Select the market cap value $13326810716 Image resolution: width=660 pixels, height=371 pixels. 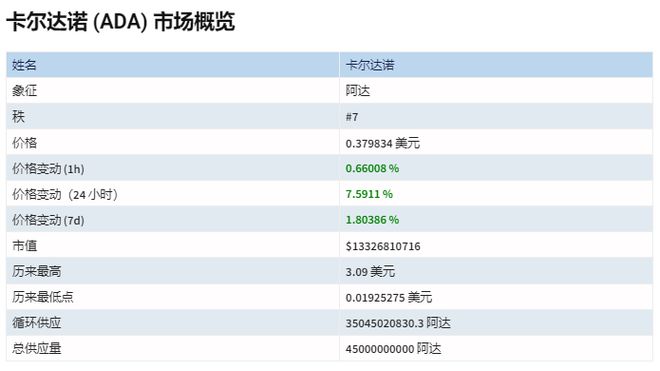(x=383, y=246)
